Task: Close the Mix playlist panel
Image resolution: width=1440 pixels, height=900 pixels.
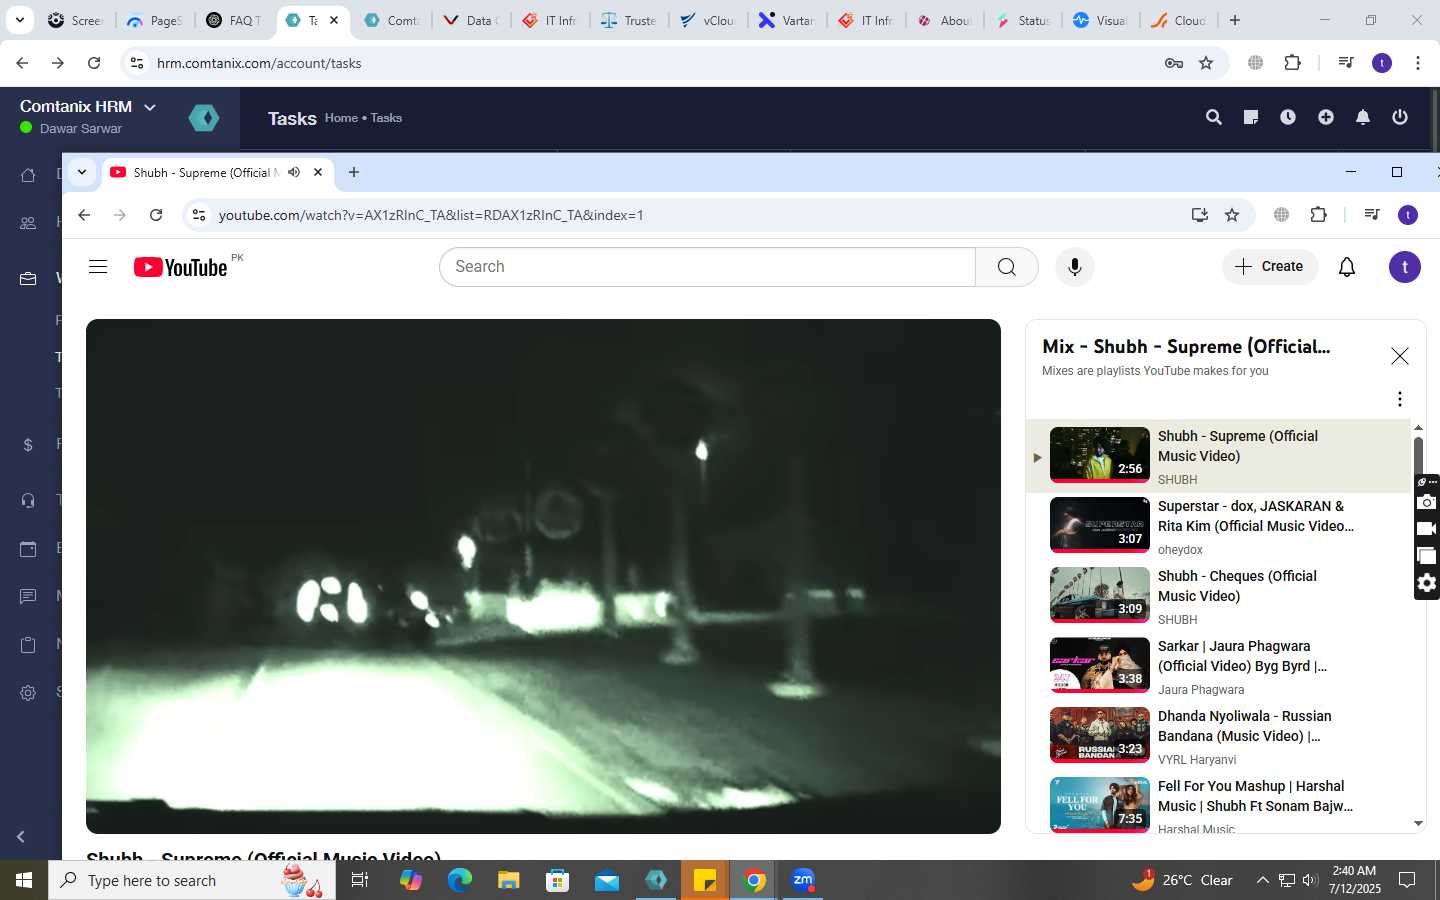Action: pos(1400,356)
